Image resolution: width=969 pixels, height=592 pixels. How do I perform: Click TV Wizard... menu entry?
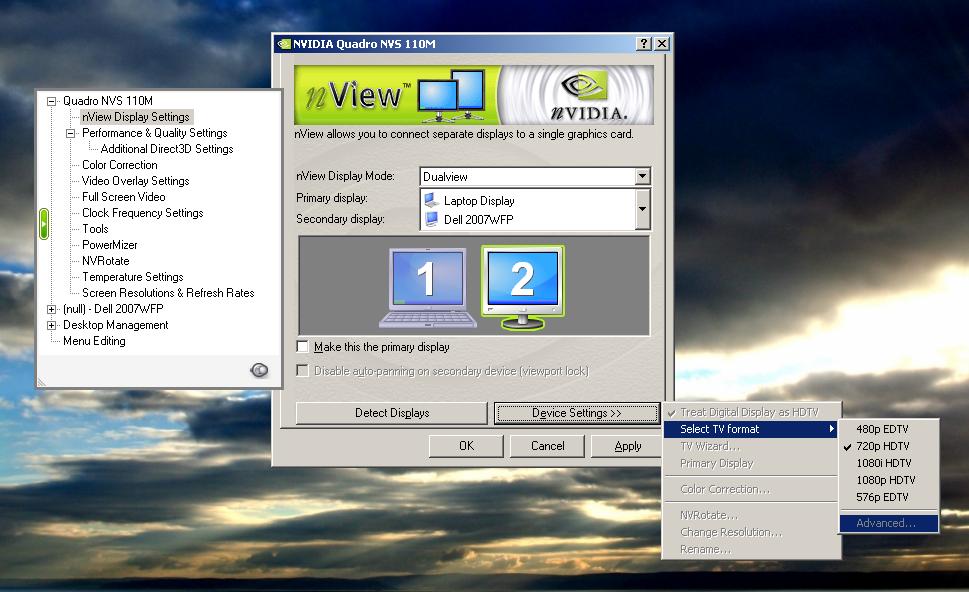pyautogui.click(x=750, y=446)
